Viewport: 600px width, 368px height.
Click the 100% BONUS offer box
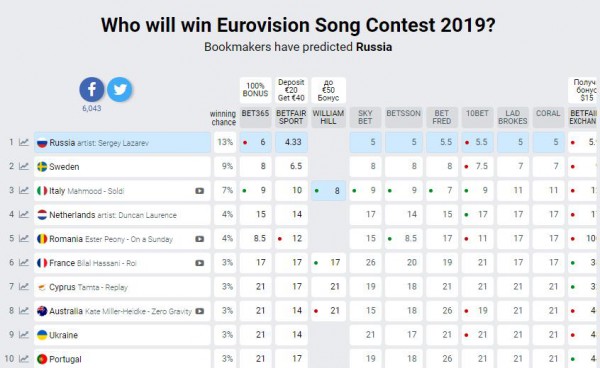pyautogui.click(x=255, y=90)
